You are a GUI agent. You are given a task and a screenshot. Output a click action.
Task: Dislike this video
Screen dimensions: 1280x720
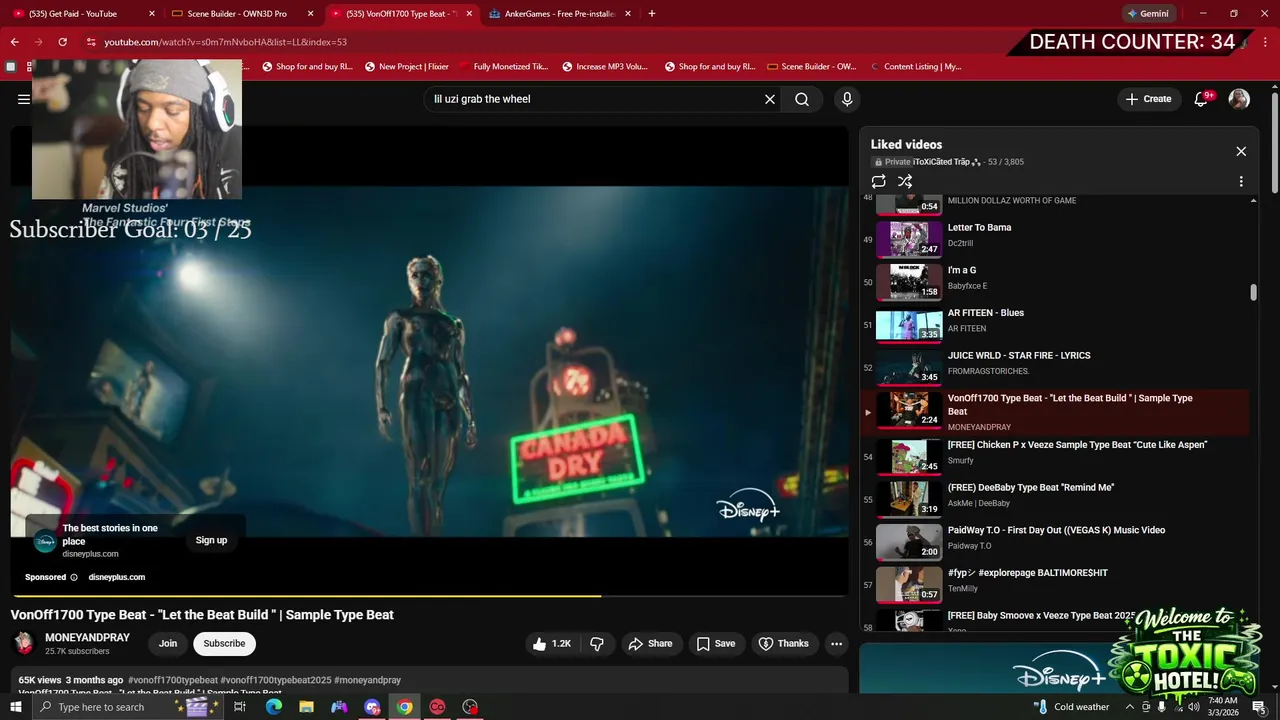click(x=597, y=644)
